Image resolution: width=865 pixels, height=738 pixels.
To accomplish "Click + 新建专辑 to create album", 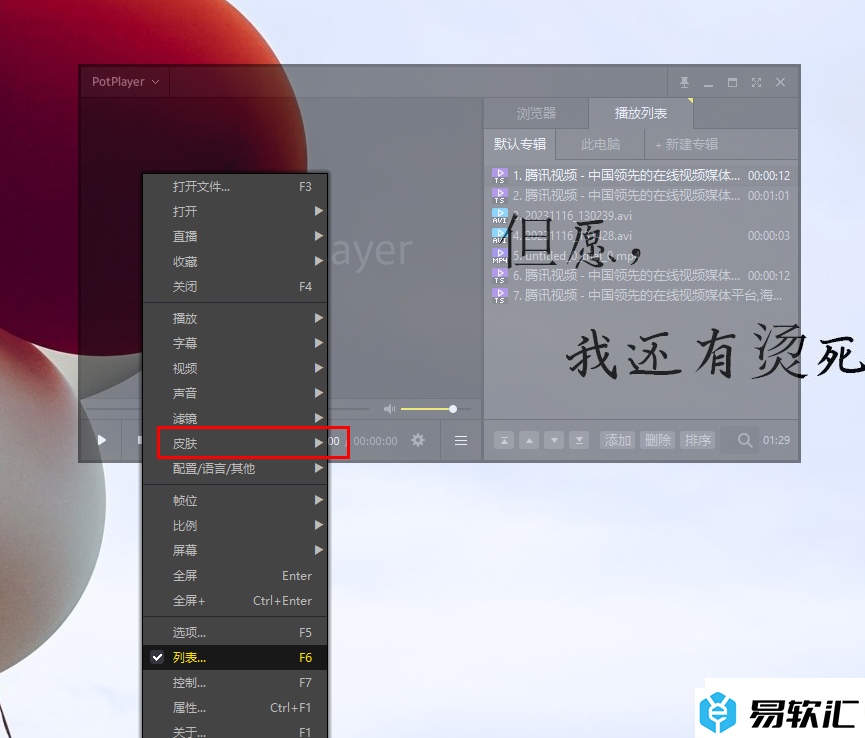I will pyautogui.click(x=686, y=145).
